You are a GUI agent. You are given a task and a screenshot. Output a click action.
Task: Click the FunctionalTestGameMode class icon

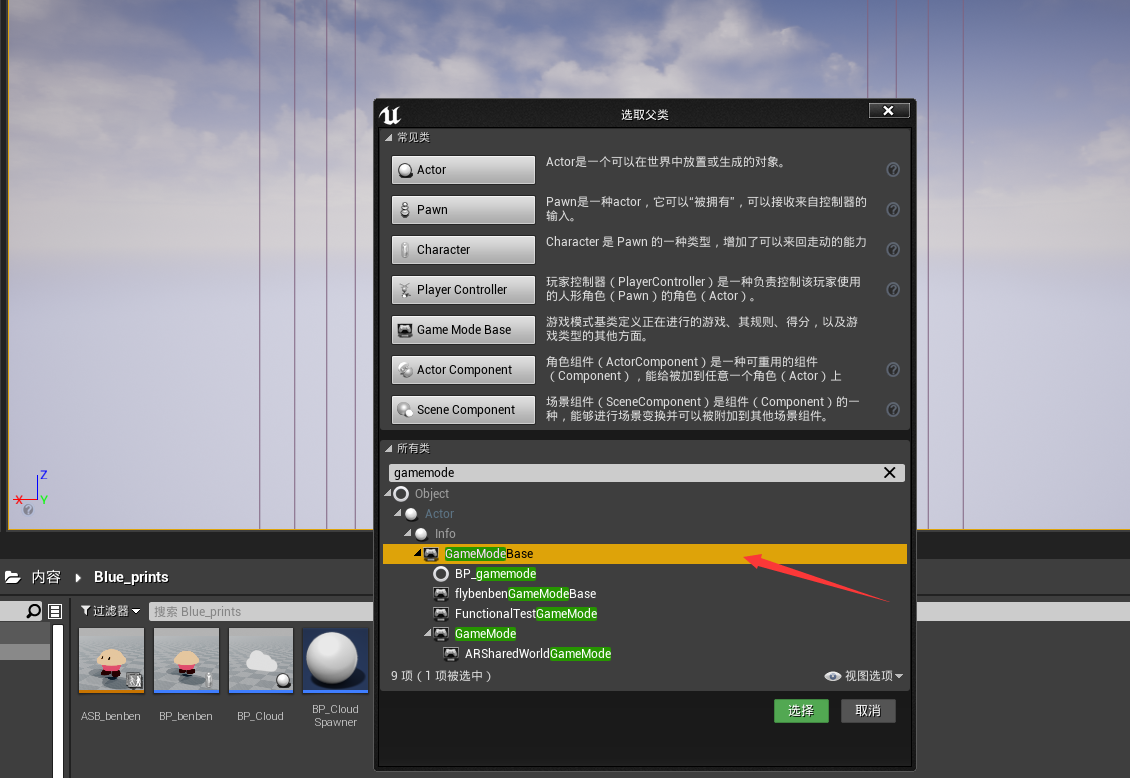(x=441, y=614)
